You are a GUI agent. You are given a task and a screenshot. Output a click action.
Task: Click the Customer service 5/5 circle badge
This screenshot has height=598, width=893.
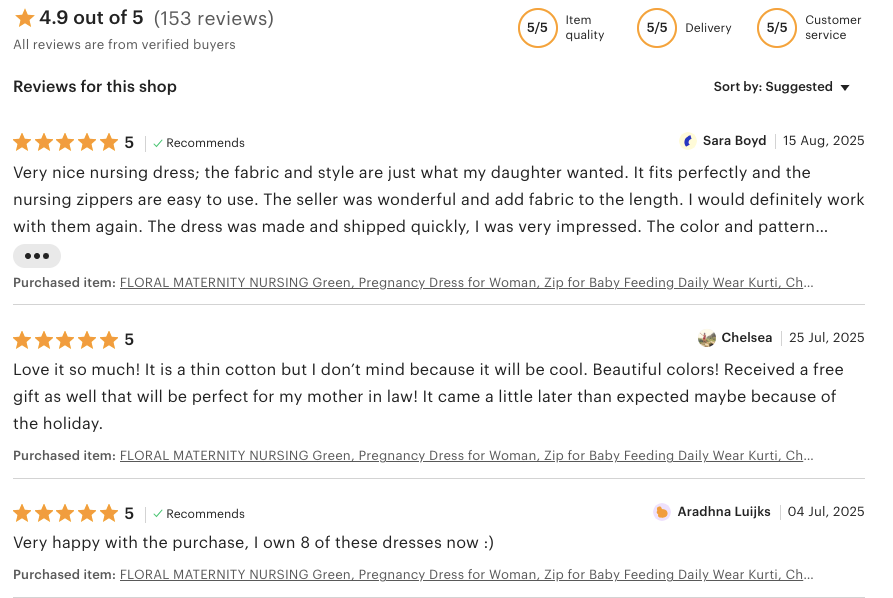click(x=776, y=28)
